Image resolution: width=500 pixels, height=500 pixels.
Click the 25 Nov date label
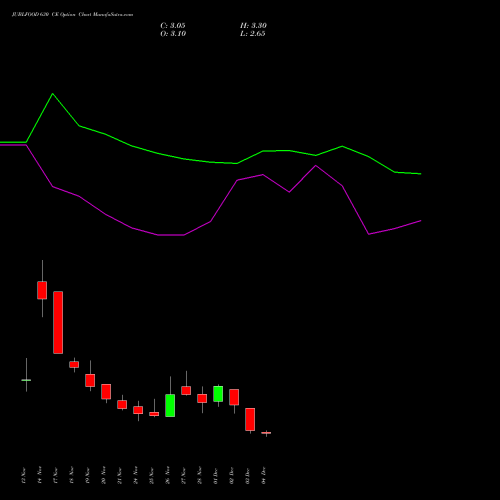click(151, 476)
